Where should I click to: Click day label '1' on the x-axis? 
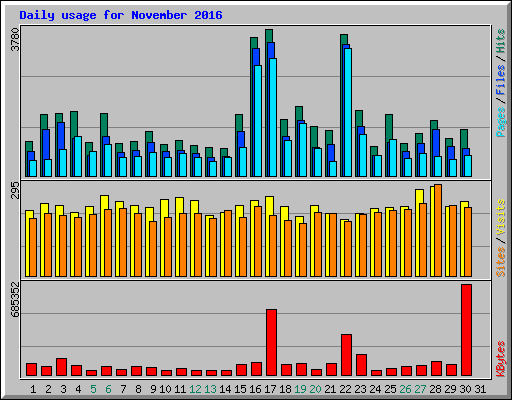pos(33,389)
